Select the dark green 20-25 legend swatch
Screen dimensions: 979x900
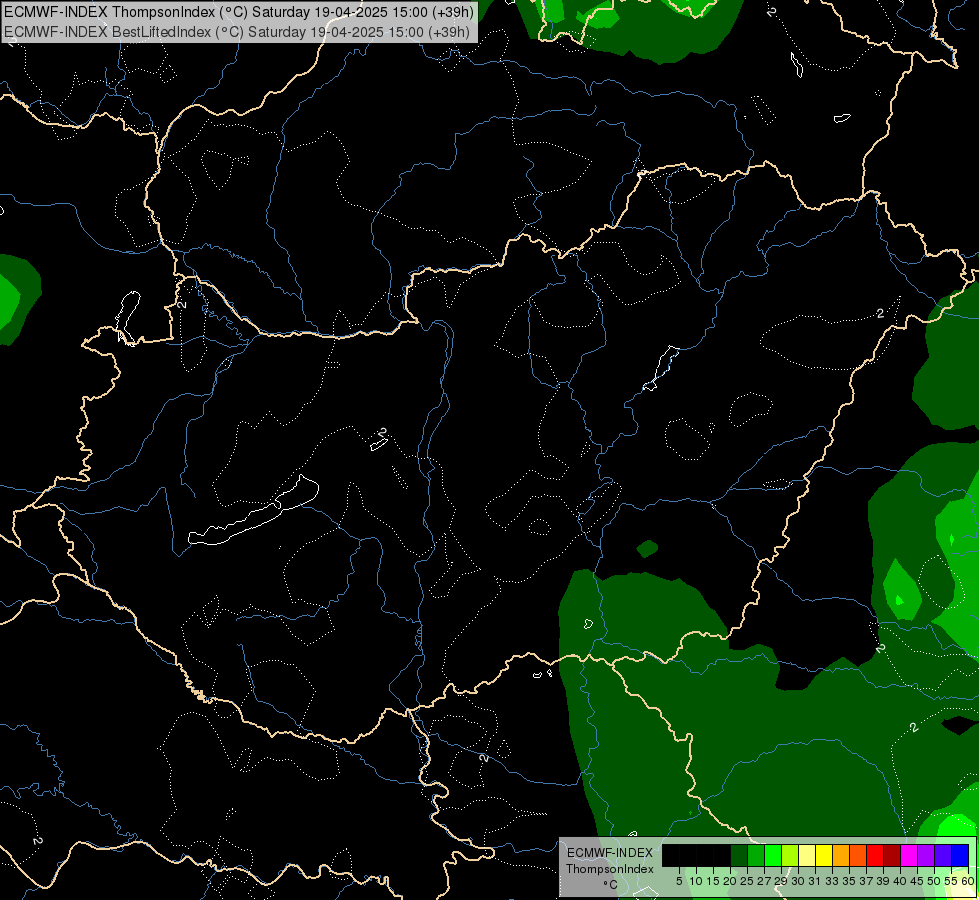(739, 856)
